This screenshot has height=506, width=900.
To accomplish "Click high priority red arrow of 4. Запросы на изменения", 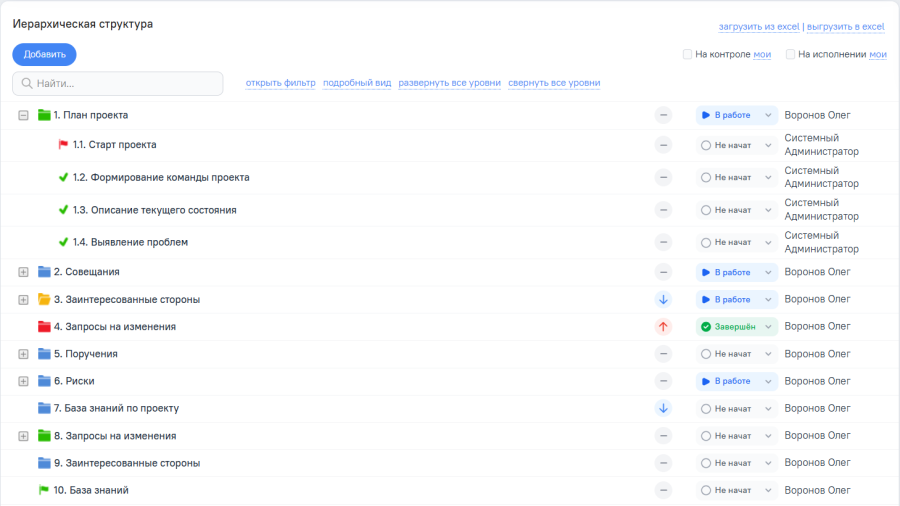I will 664,326.
